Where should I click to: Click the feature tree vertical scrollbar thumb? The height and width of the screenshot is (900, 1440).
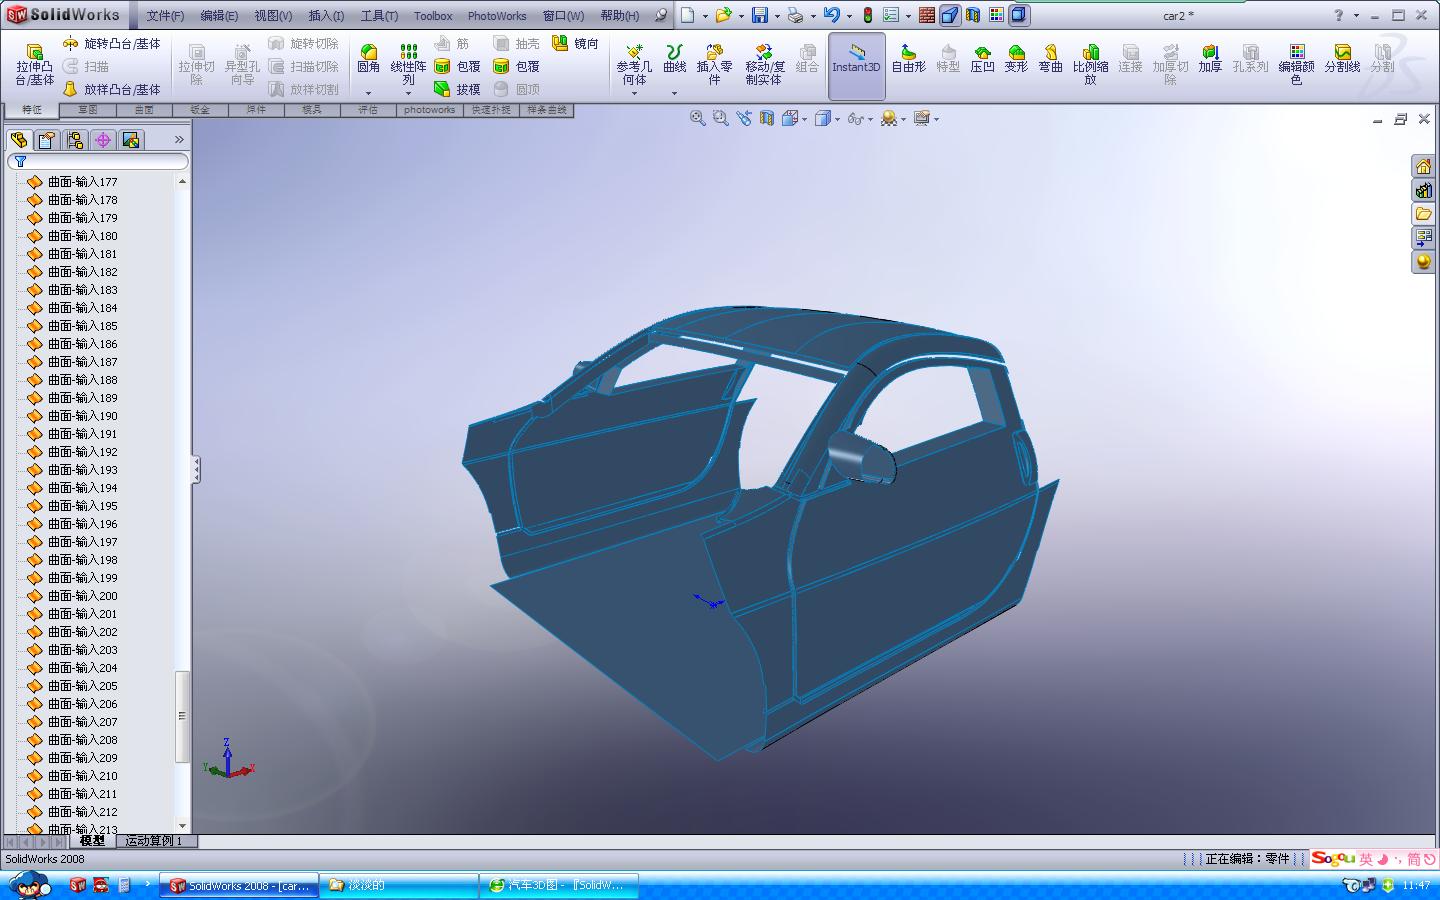182,716
